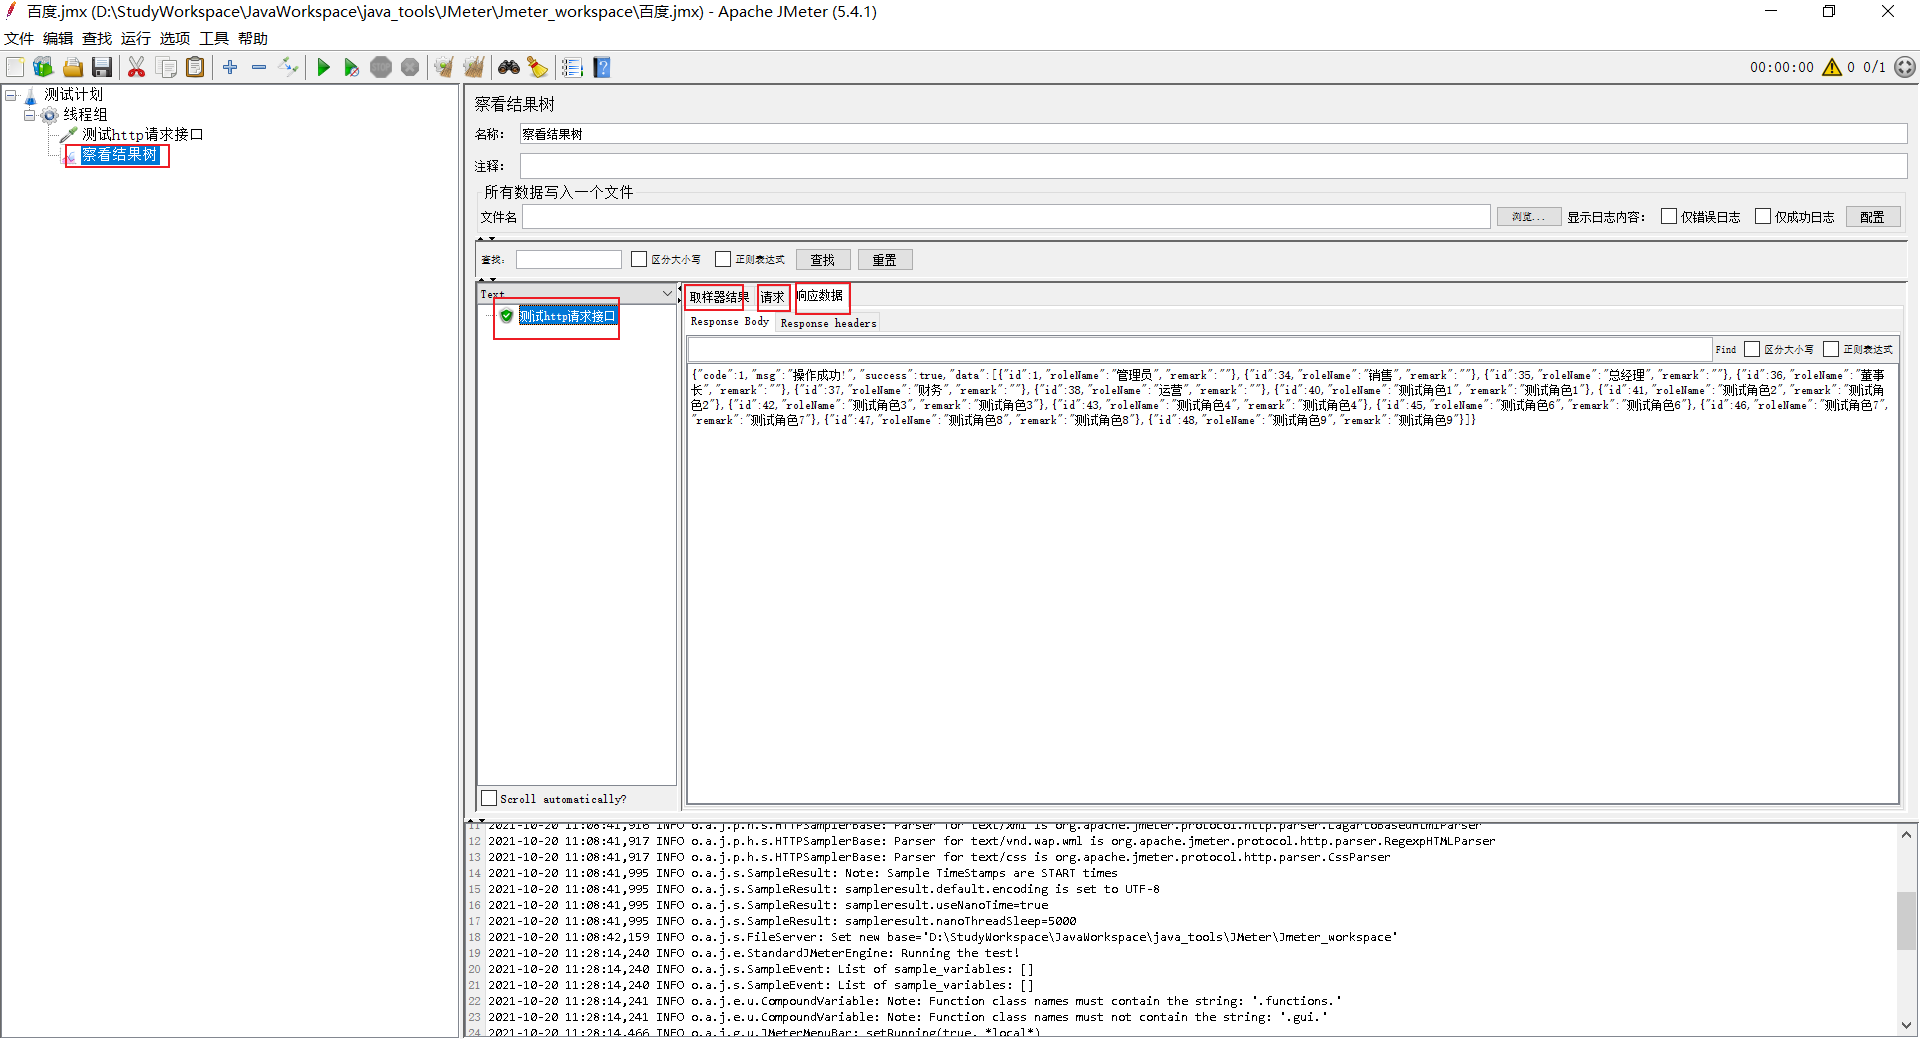This screenshot has height=1039, width=1920.
Task: Click the Cut scissors icon
Action: coord(137,67)
